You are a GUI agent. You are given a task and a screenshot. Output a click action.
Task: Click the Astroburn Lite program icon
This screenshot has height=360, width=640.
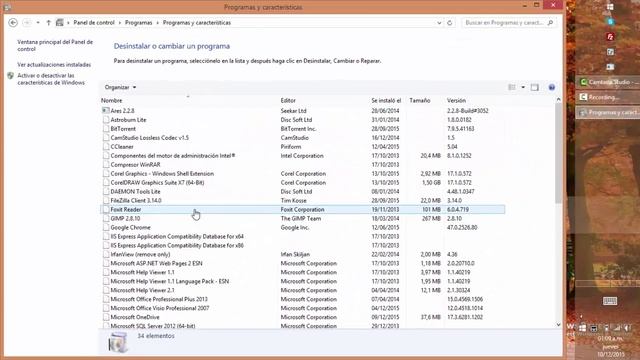(106, 120)
